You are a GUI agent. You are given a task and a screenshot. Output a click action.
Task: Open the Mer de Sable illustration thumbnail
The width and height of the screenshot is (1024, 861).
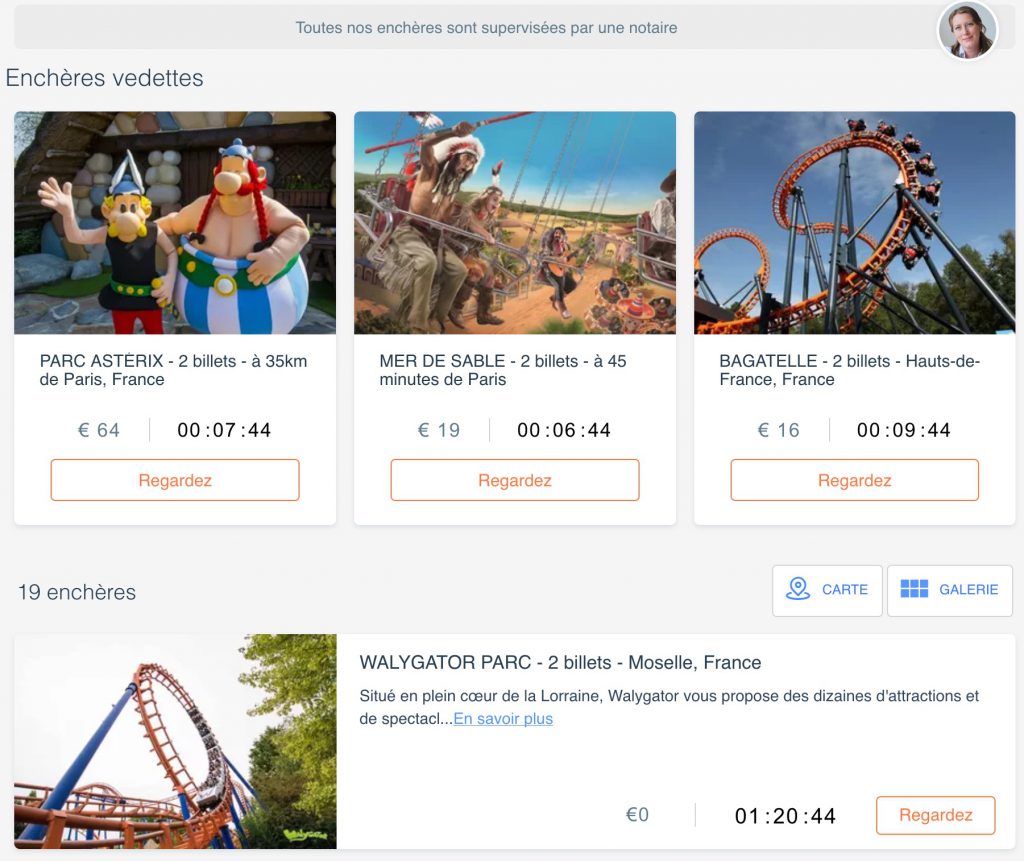pos(515,223)
